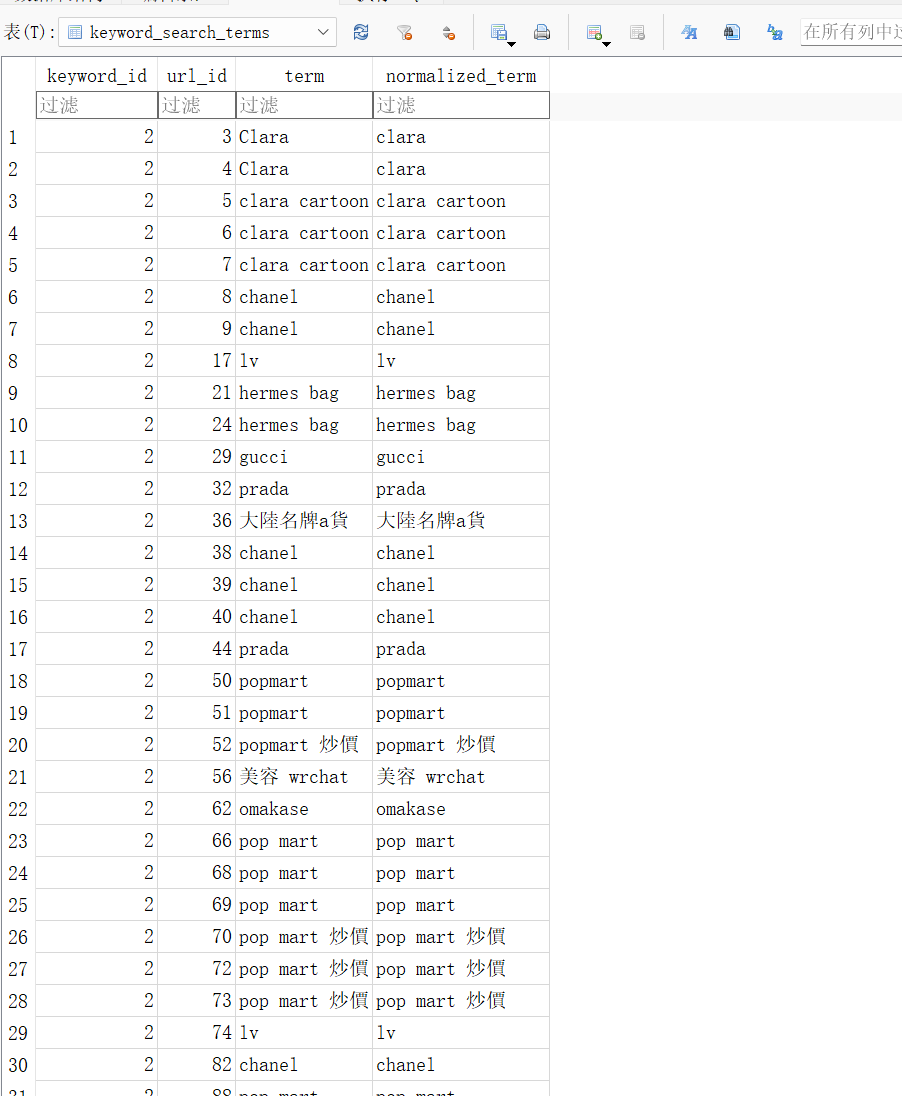The width and height of the screenshot is (902, 1096).
Task: Sort by the term column header
Action: (304, 76)
